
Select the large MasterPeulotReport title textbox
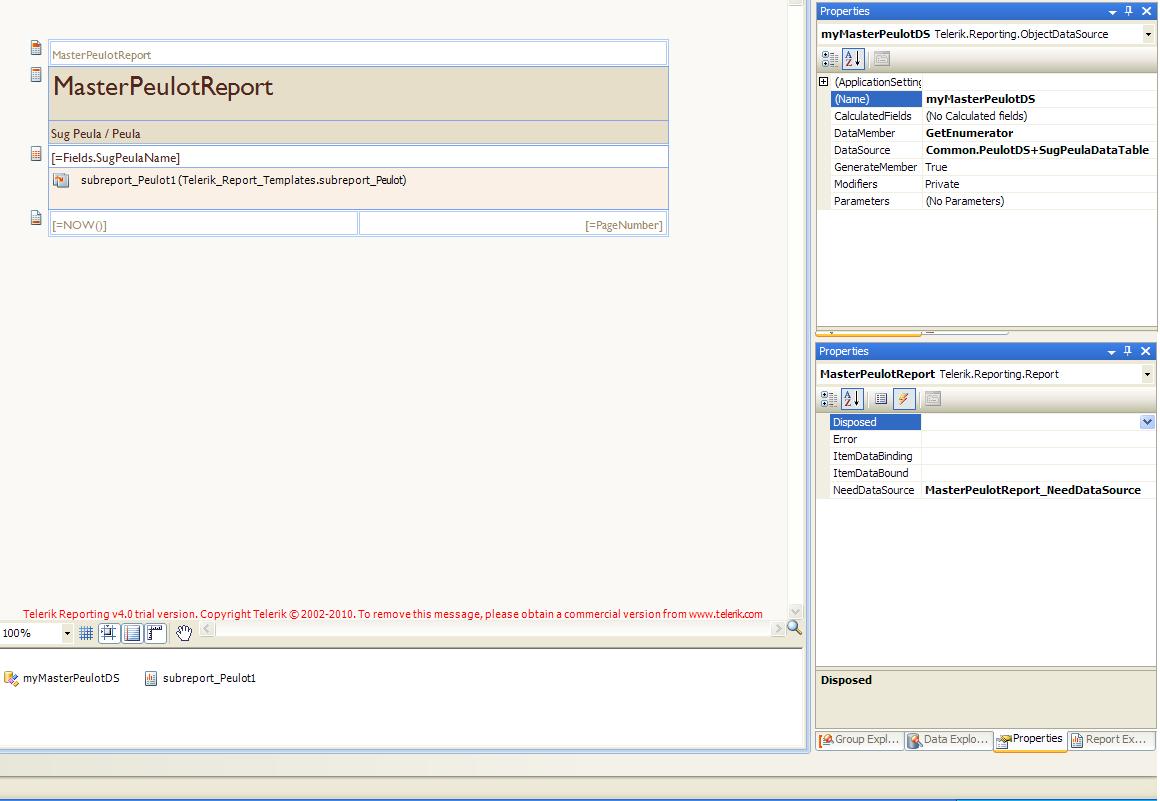(x=358, y=94)
